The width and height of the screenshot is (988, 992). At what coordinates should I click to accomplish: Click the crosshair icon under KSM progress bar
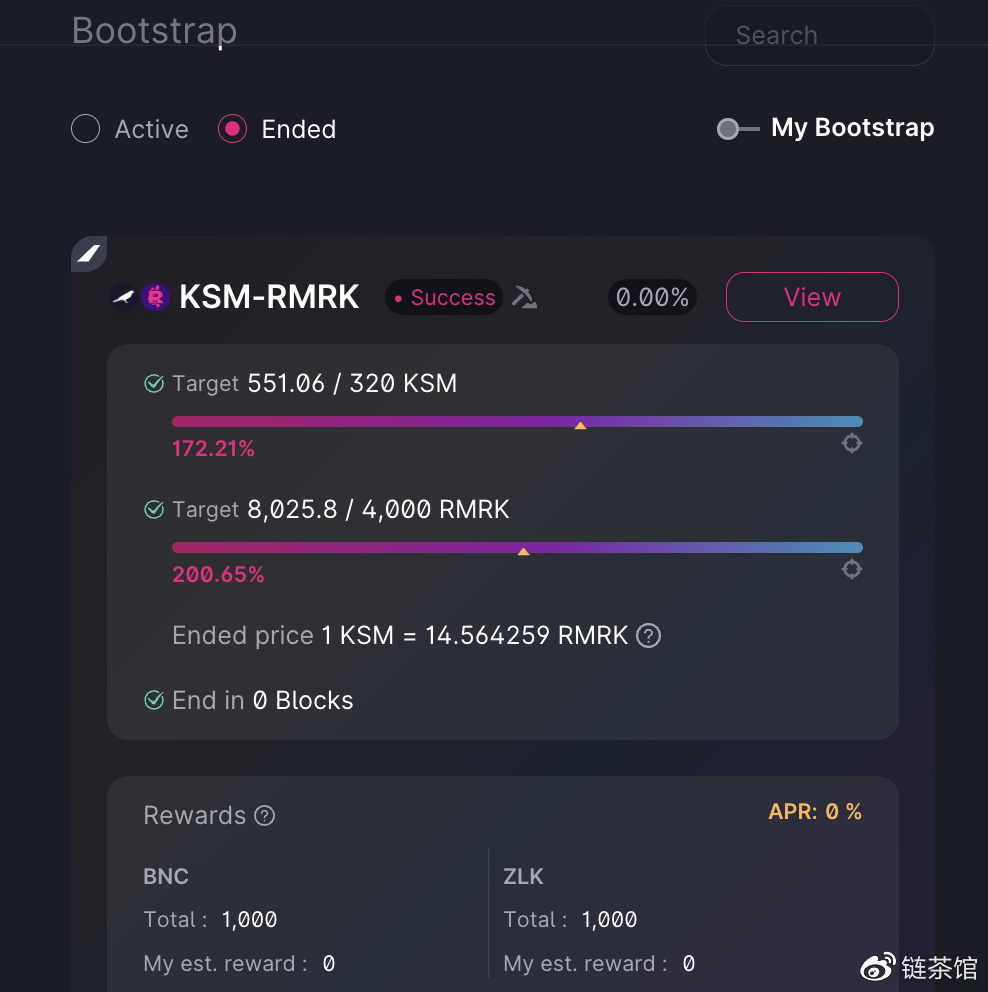[x=852, y=443]
